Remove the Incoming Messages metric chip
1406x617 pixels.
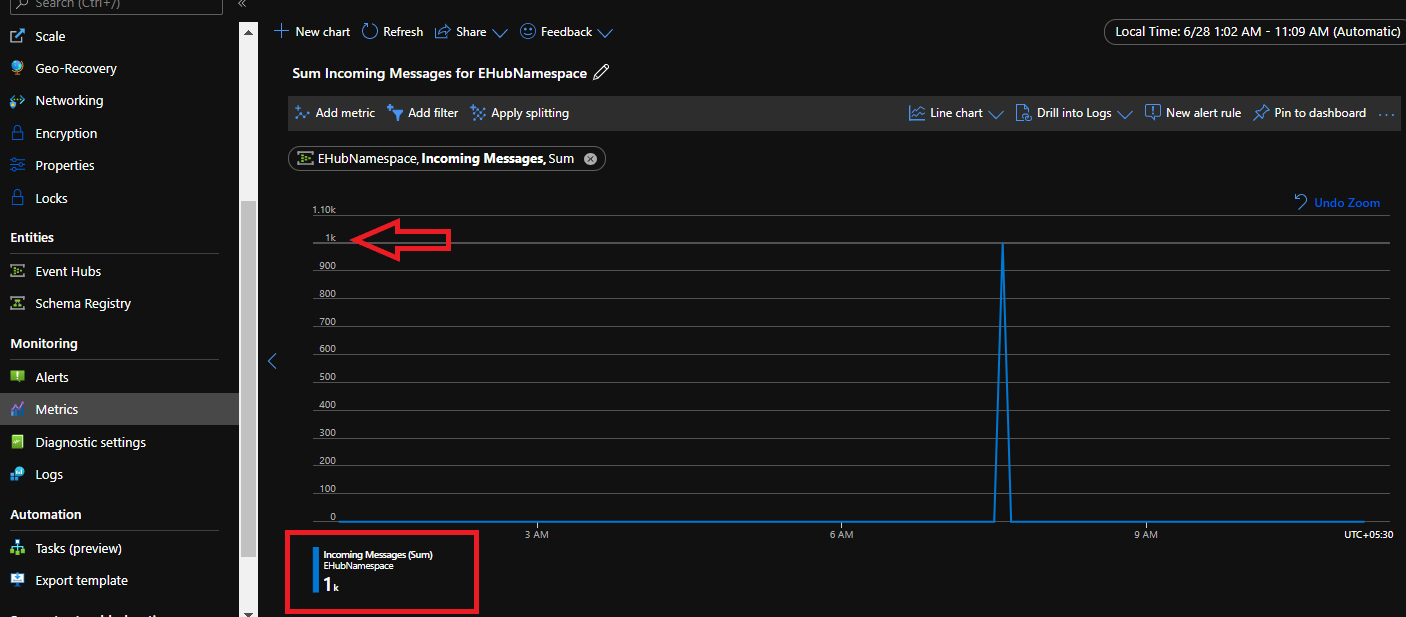(x=590, y=159)
